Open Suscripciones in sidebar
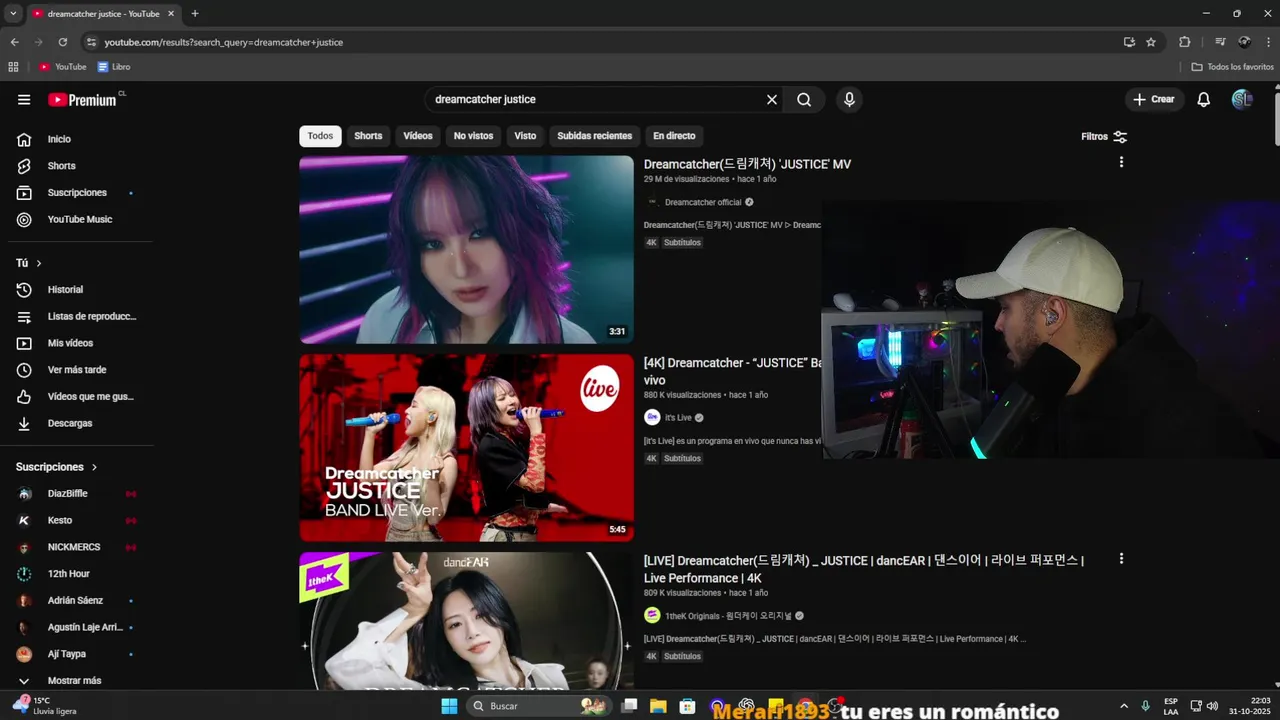This screenshot has height=720, width=1280. pos(78,192)
